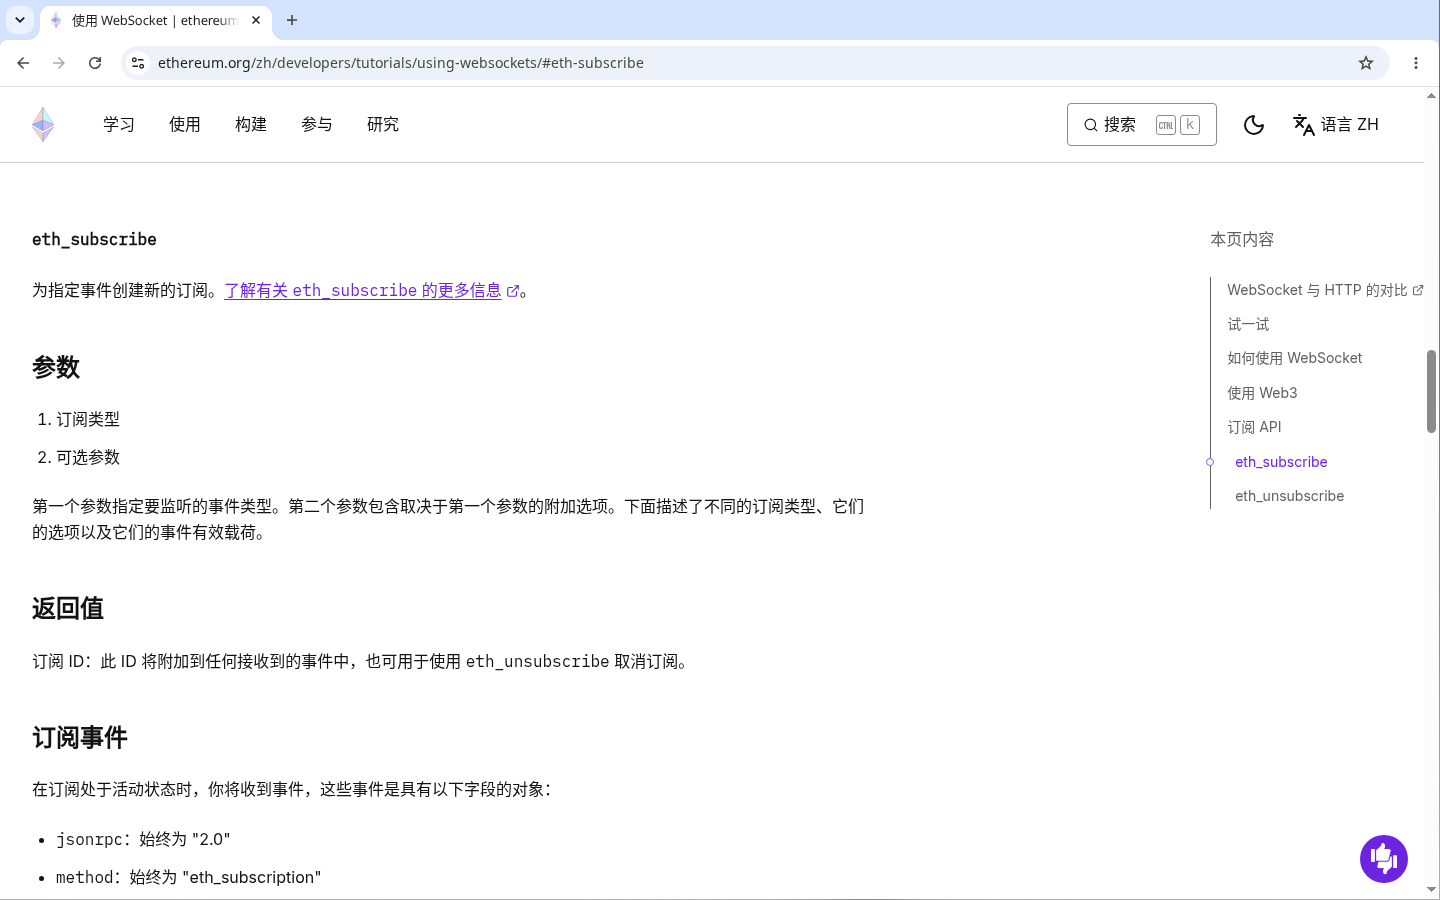The image size is (1440, 900).
Task: Click scrollbar down arrow
Action: click(1431, 889)
